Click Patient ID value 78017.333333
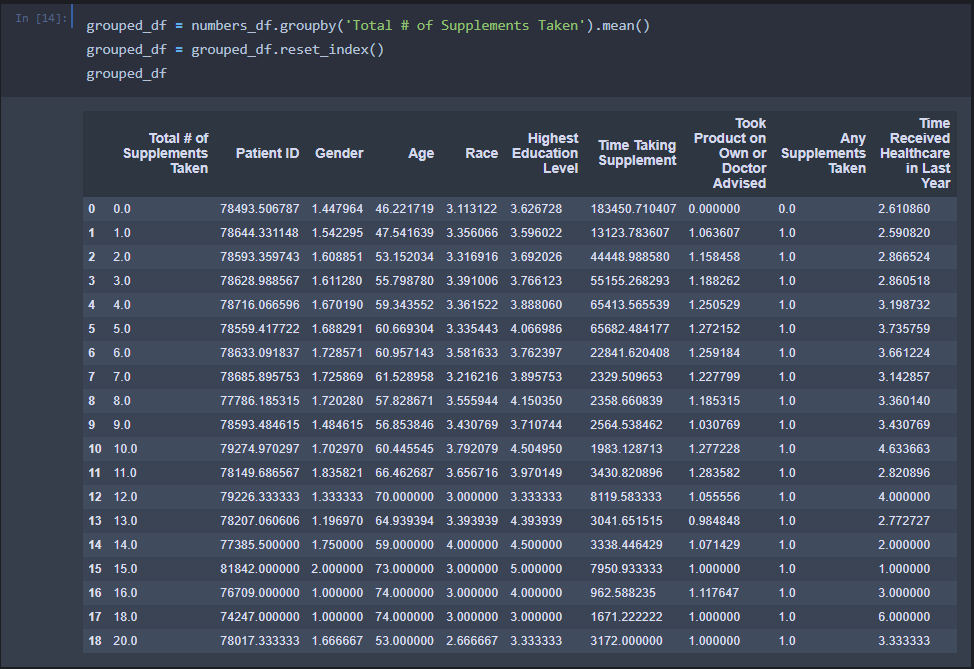The height and width of the screenshot is (669, 974). pos(260,641)
